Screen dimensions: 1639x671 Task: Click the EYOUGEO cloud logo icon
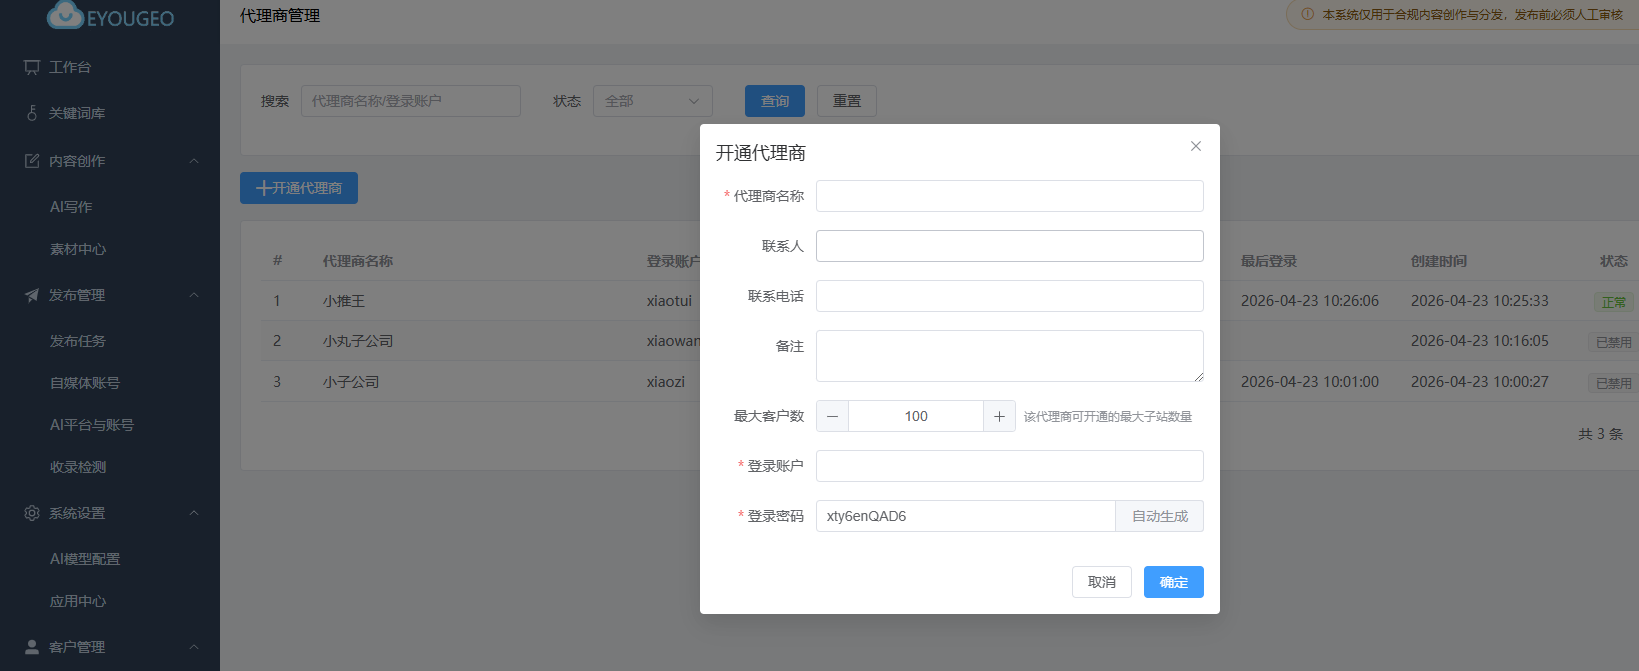point(66,15)
